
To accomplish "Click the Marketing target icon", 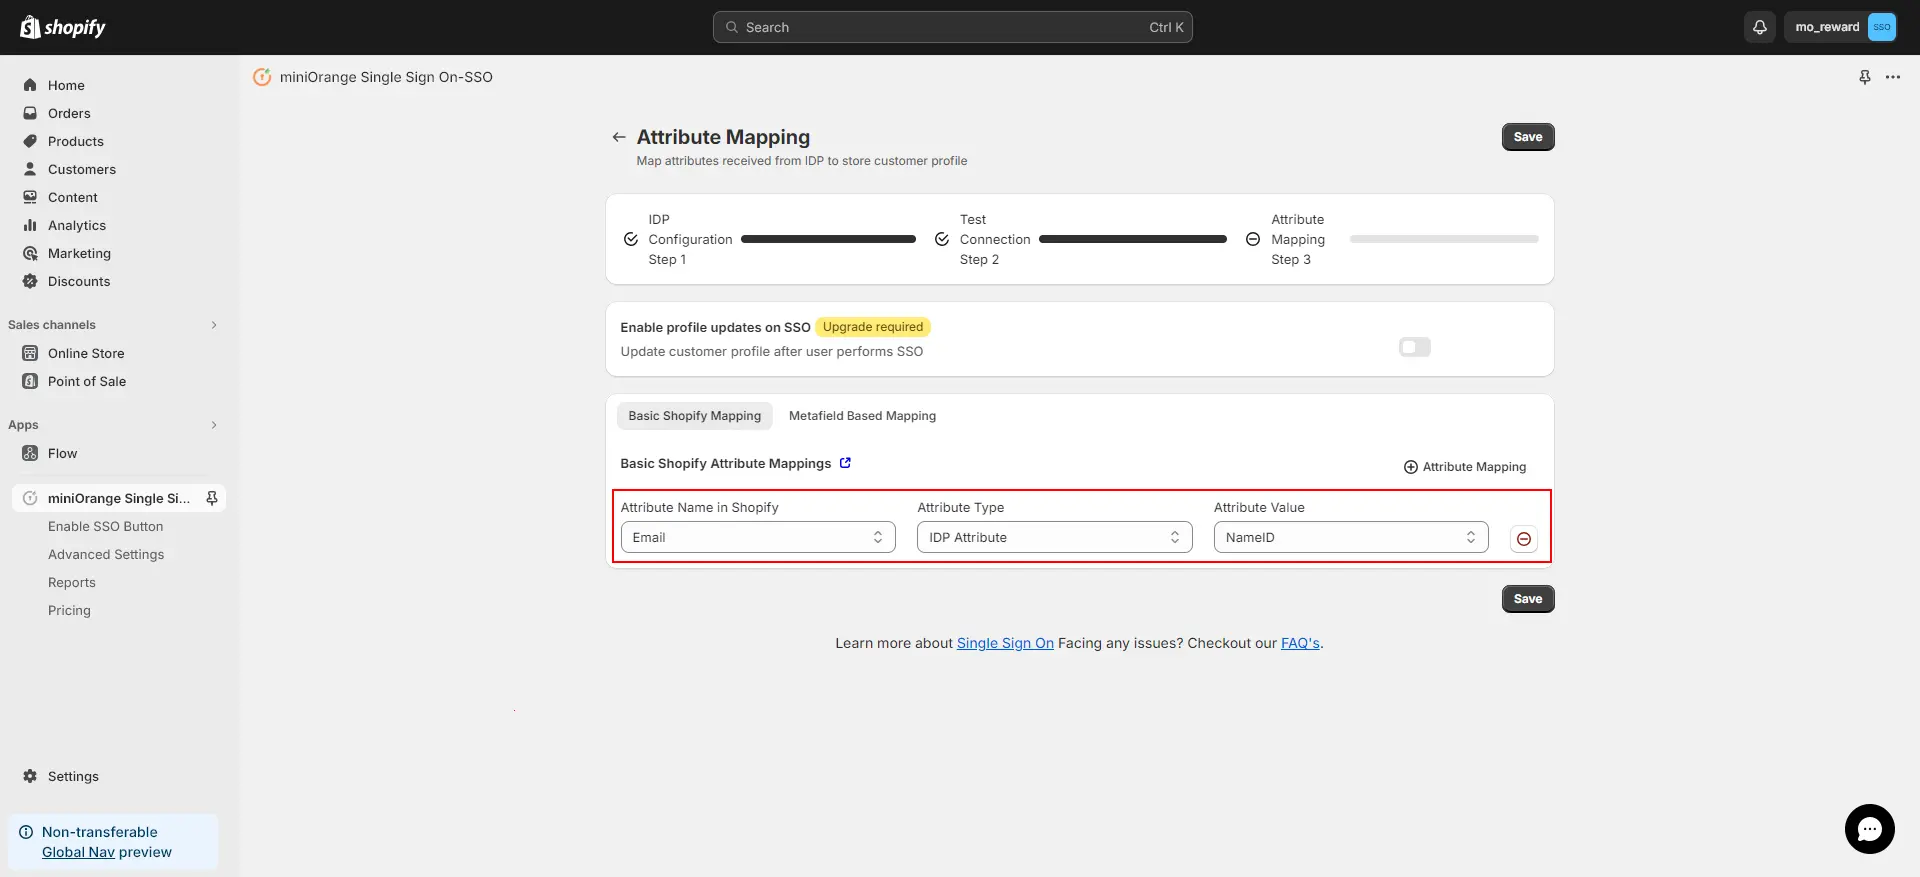I will [x=30, y=253].
